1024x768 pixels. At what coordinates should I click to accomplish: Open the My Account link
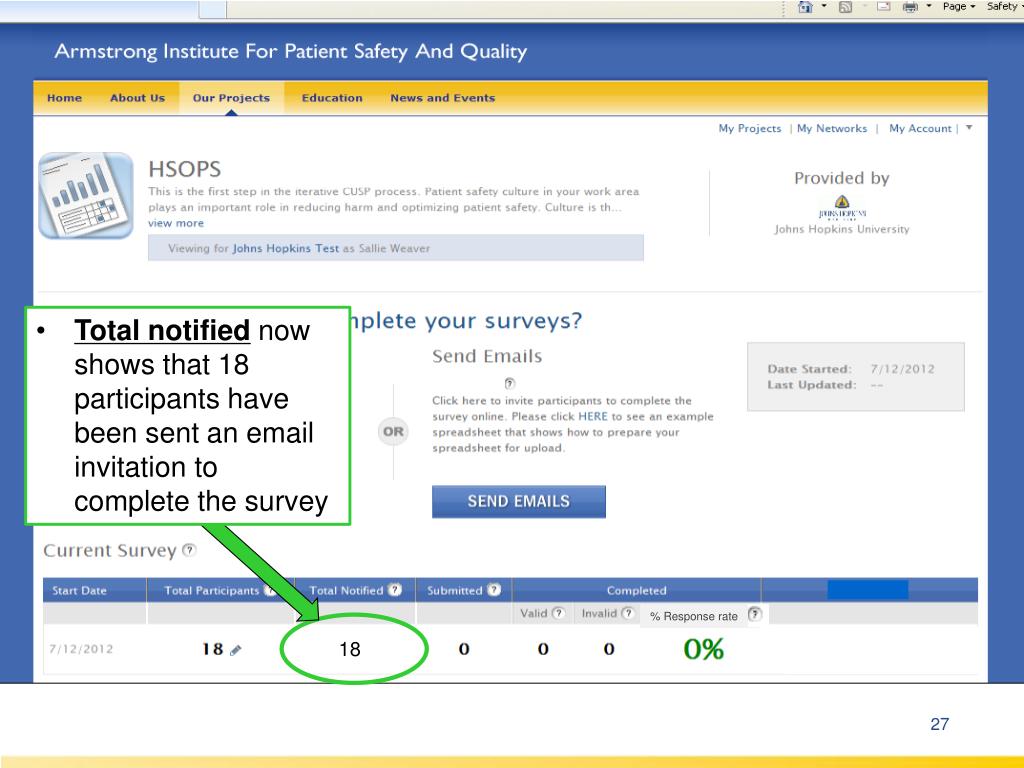click(920, 129)
